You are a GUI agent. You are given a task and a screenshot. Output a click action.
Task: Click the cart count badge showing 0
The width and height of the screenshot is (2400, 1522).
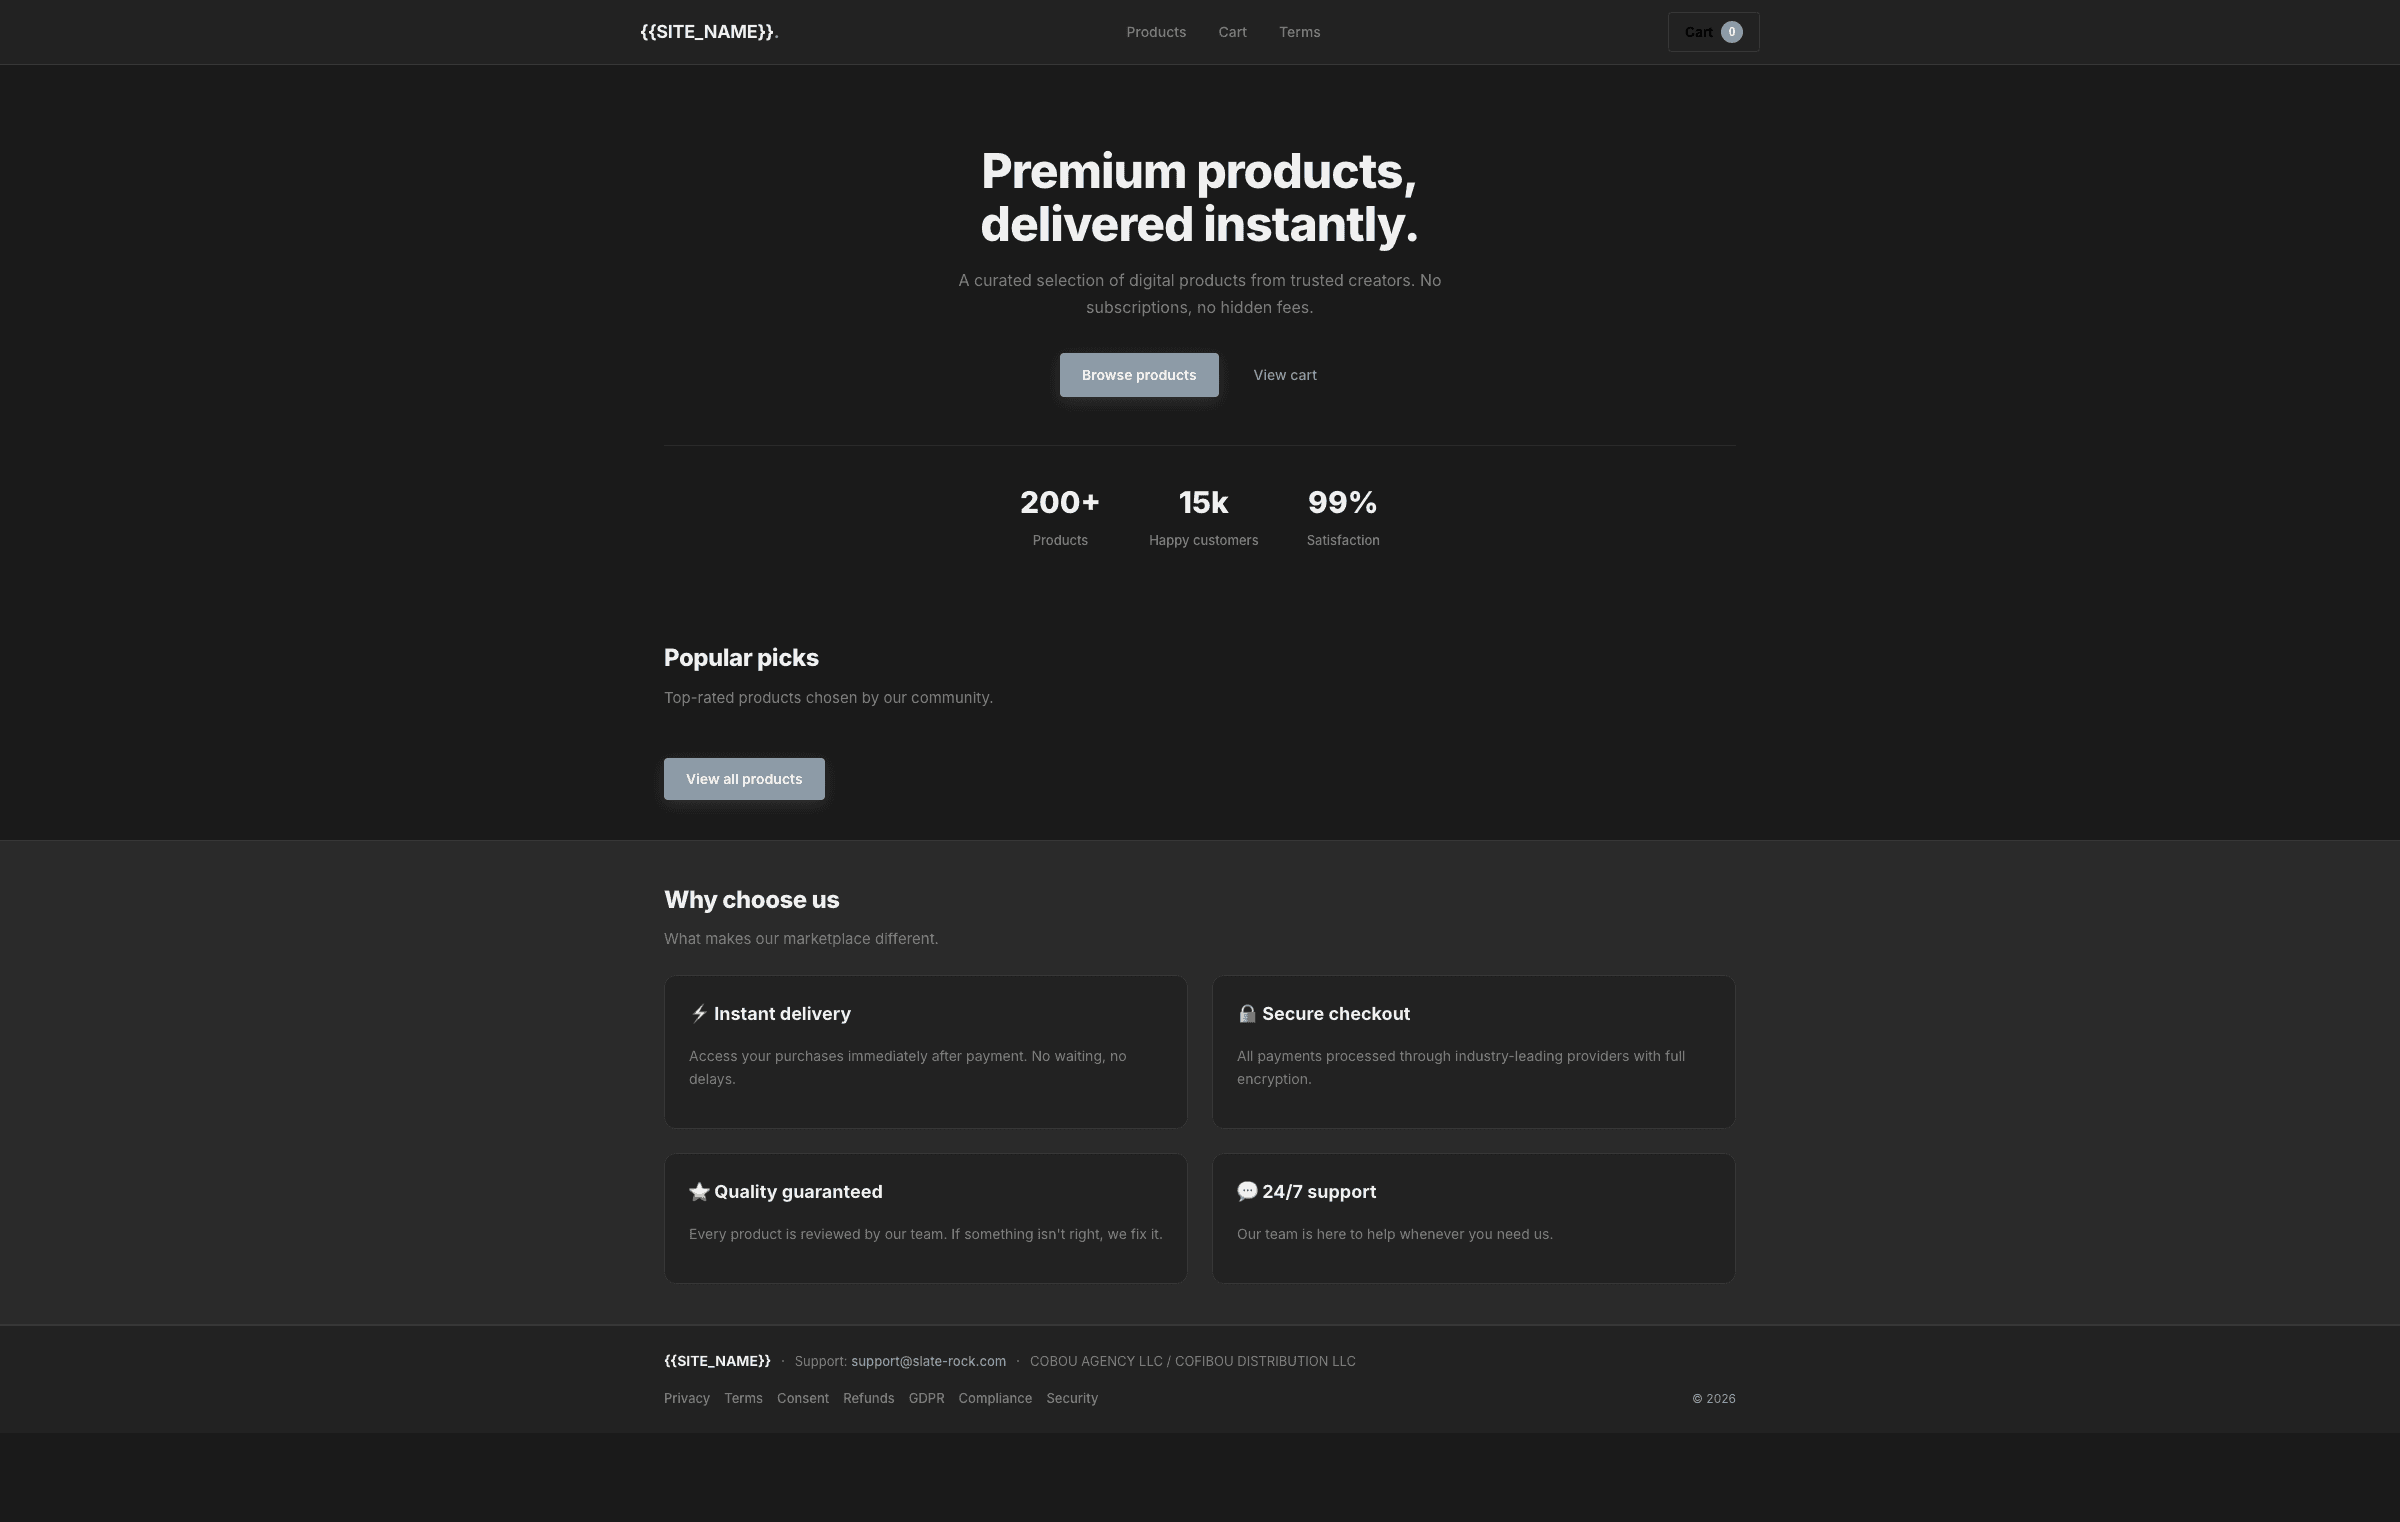(x=1731, y=32)
